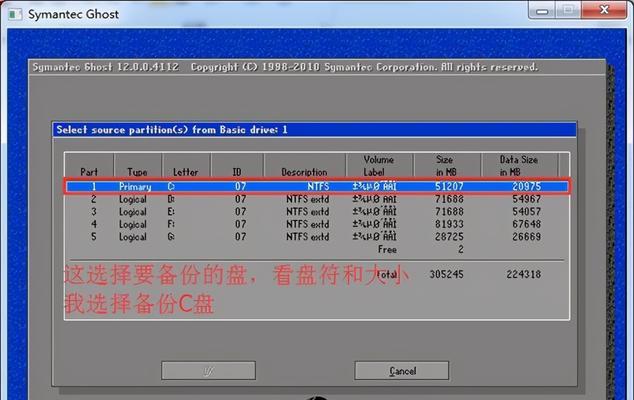Click the Letter column header
The image size is (634, 400).
click(x=186, y=172)
